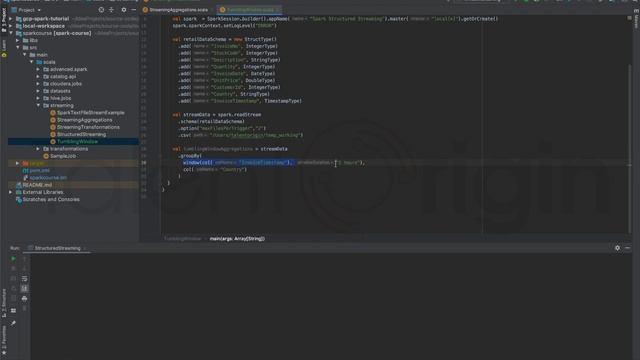The height and width of the screenshot is (360, 640).
Task: Expand hive.jobs package
Action: pos(38,98)
